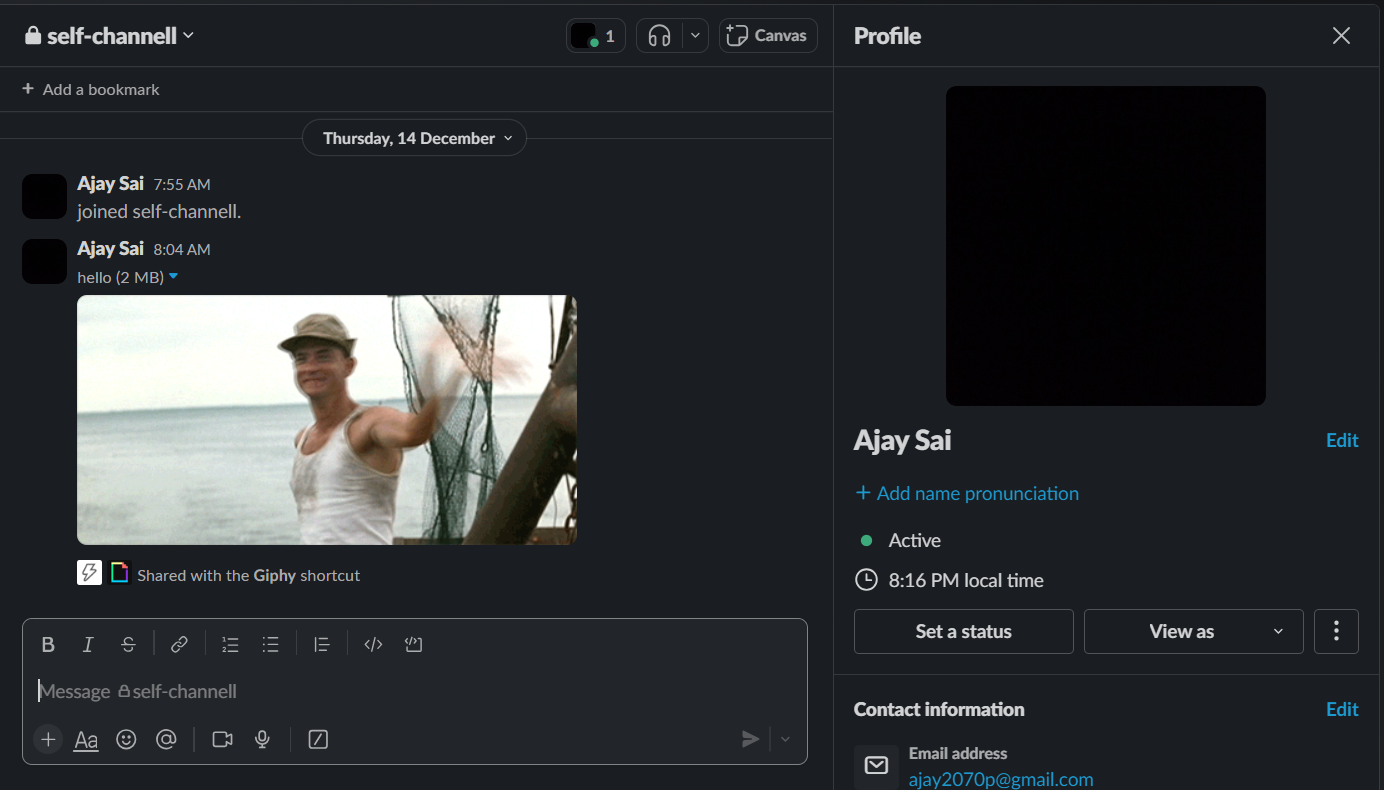Open the Canvas tab
Viewport: 1384px width, 790px height.
[x=768, y=36]
